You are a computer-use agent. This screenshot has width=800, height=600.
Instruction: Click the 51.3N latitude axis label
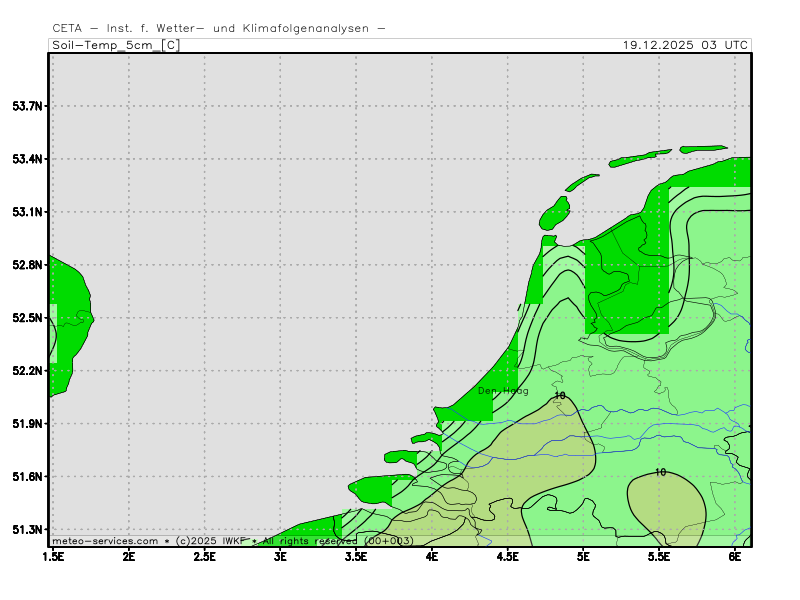point(27,529)
